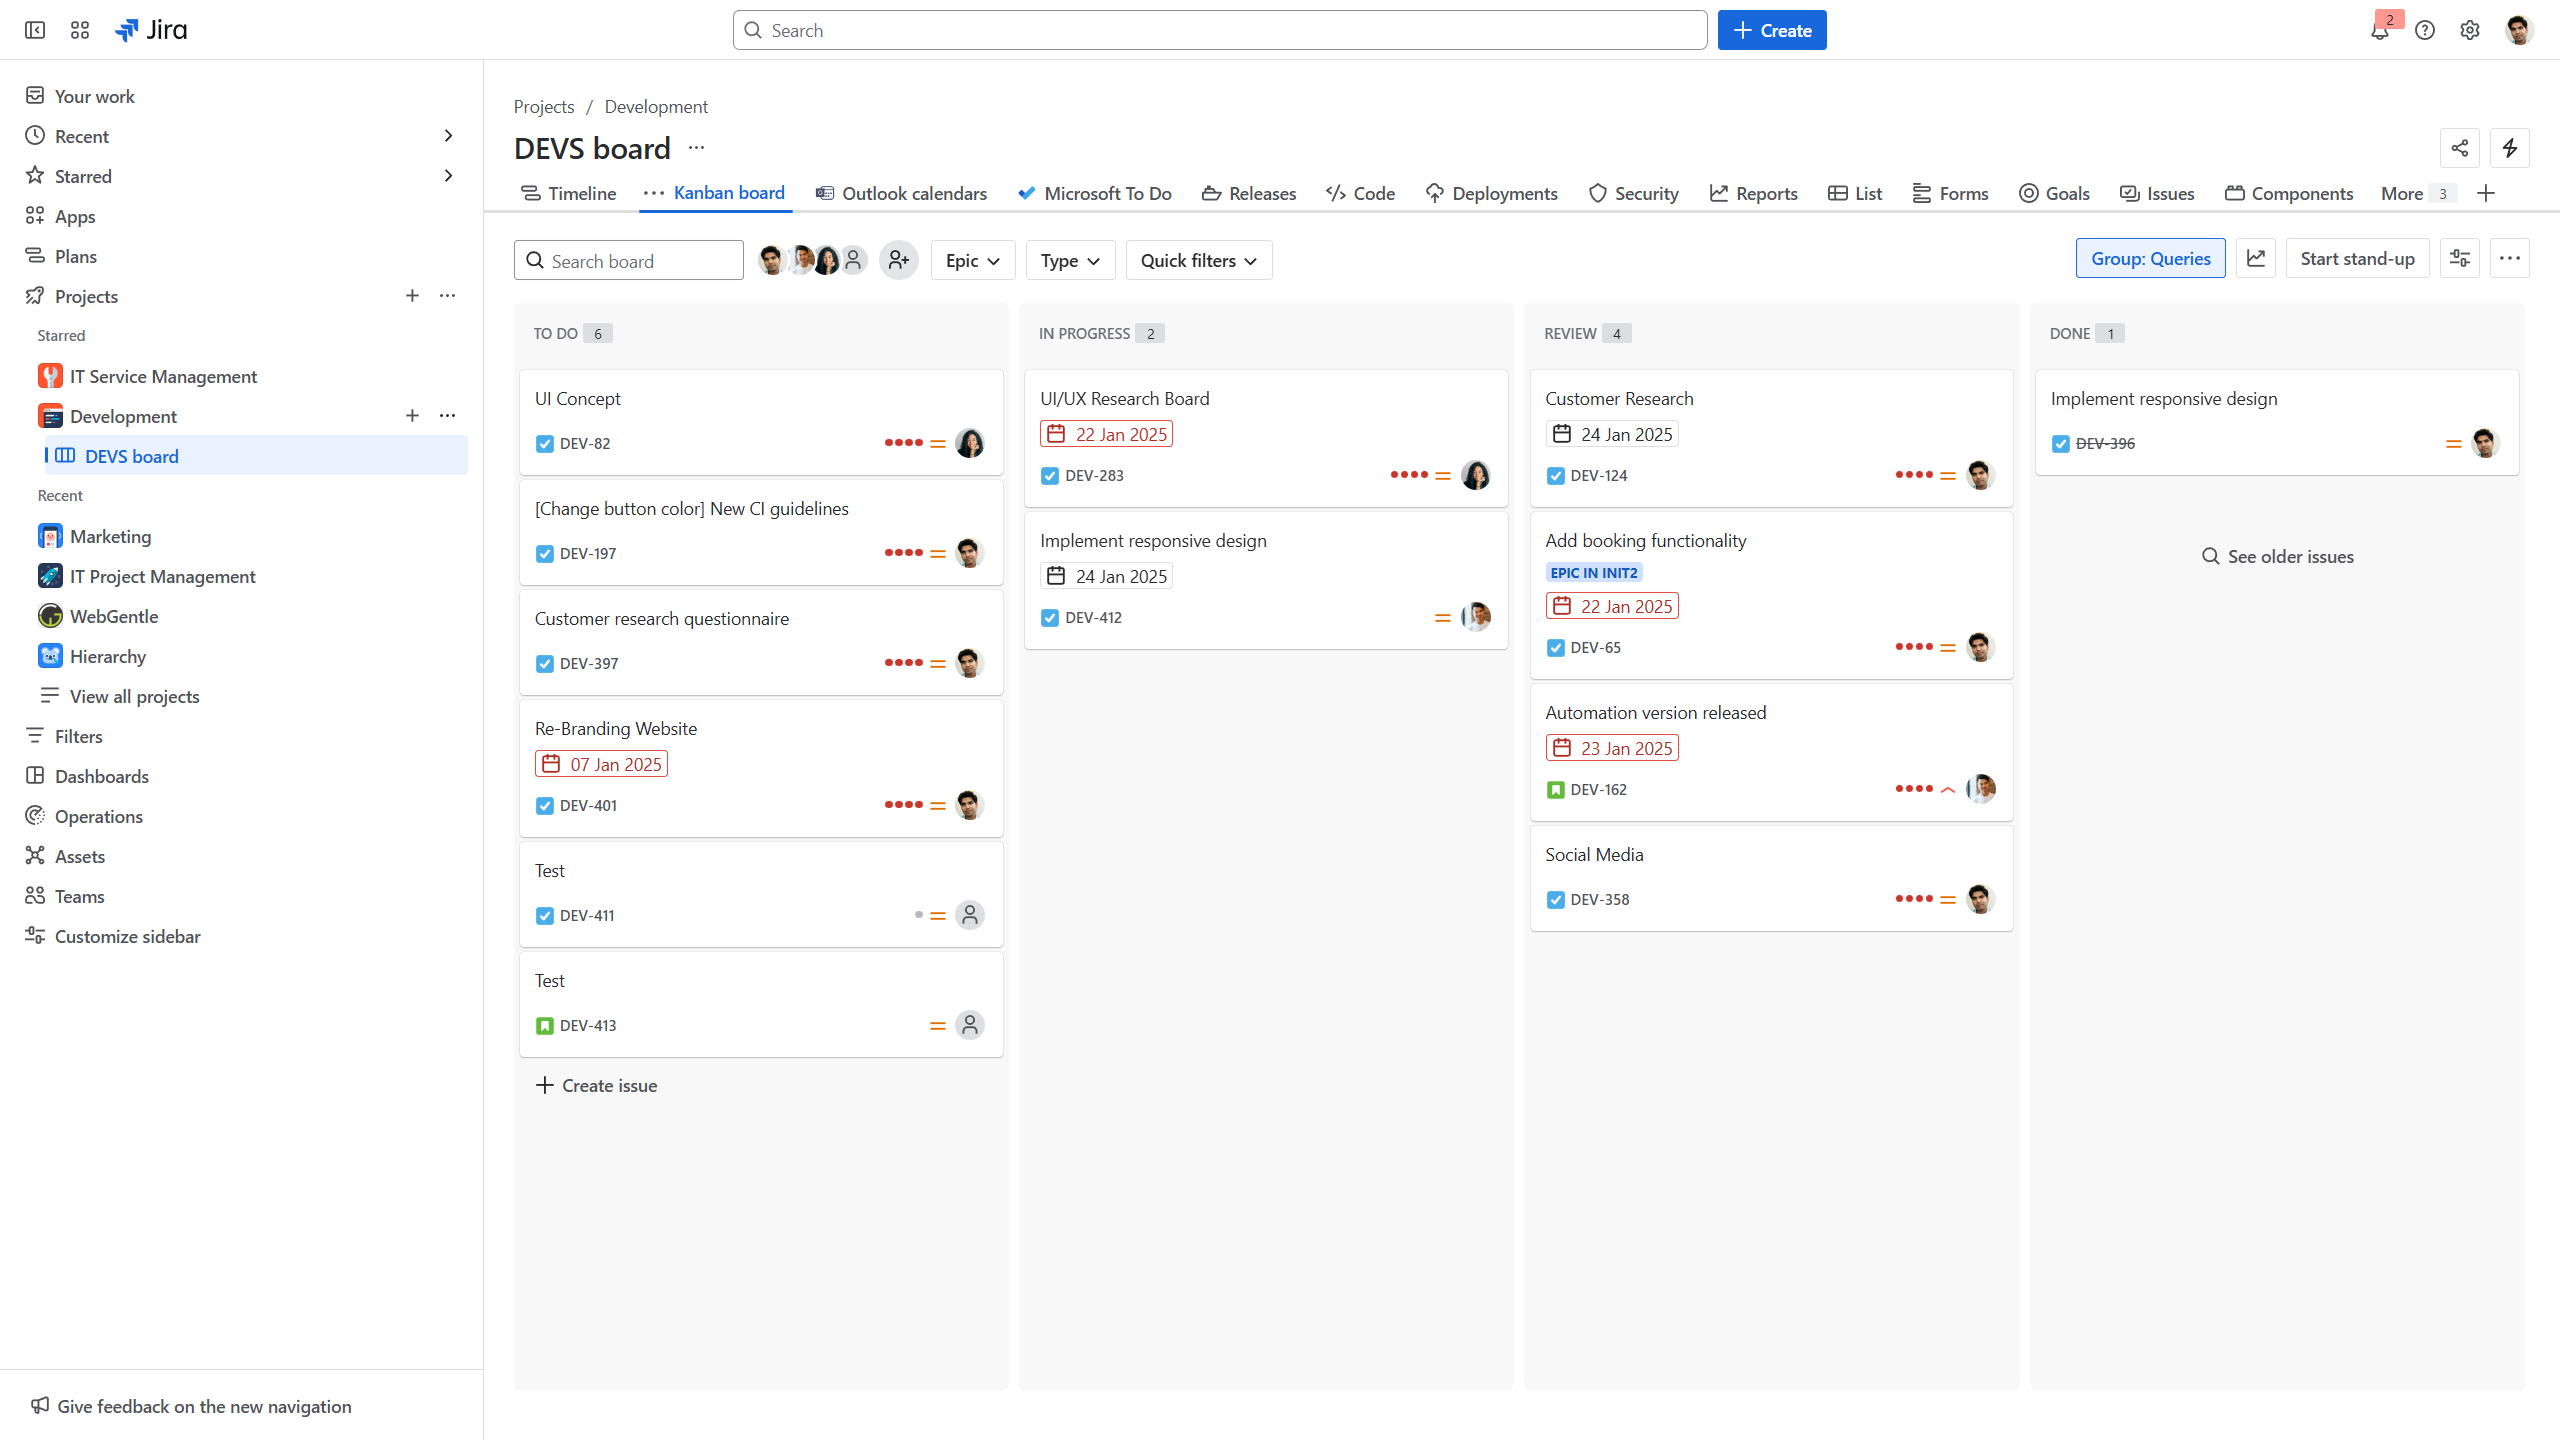
Task: Click the DEV-396 task checkbox icon
Action: (x=2060, y=444)
